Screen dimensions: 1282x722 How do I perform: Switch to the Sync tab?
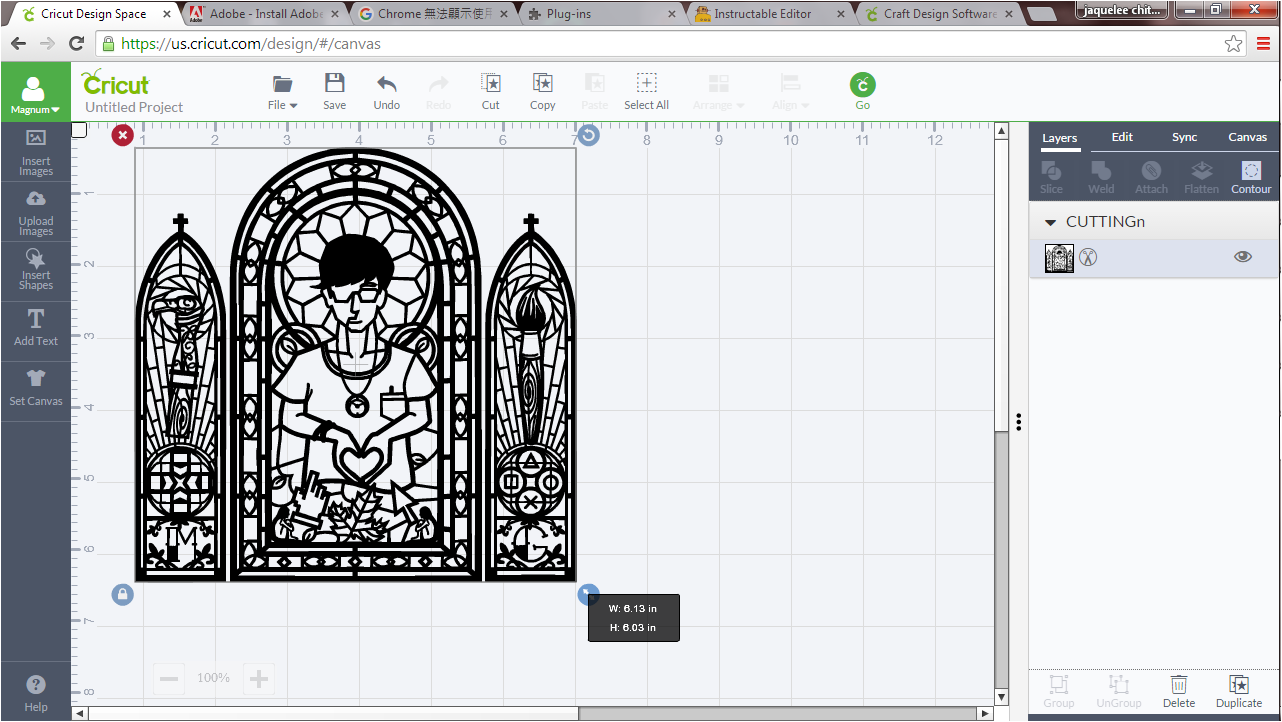click(x=1185, y=137)
